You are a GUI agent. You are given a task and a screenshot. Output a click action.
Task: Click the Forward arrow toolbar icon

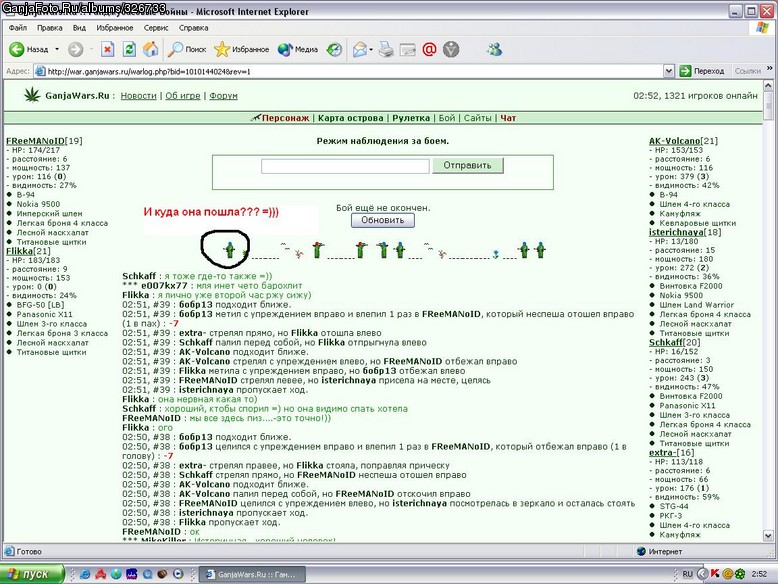point(75,49)
